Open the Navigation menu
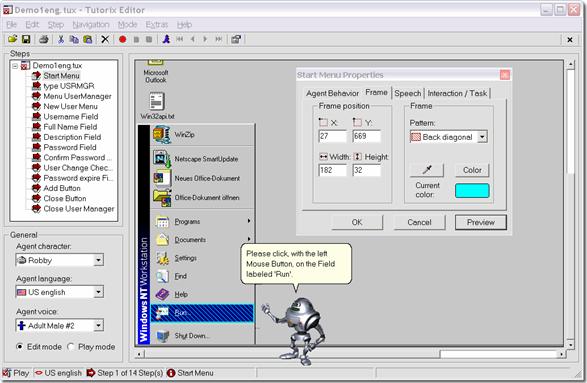587x383 pixels. pyautogui.click(x=91, y=25)
